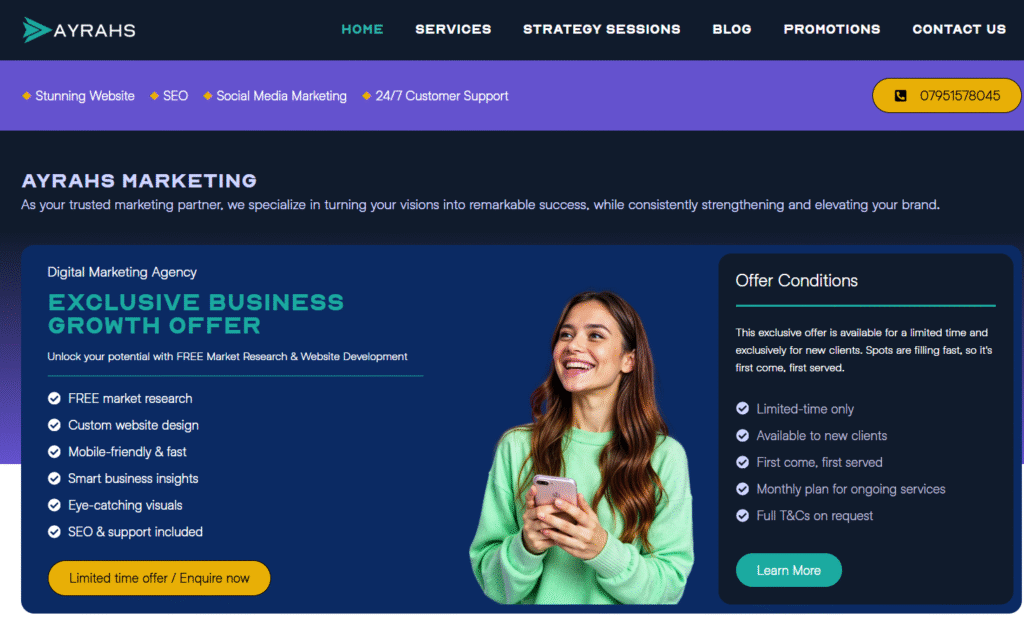
Task: Call using the 07951578045 button
Action: coord(946,96)
